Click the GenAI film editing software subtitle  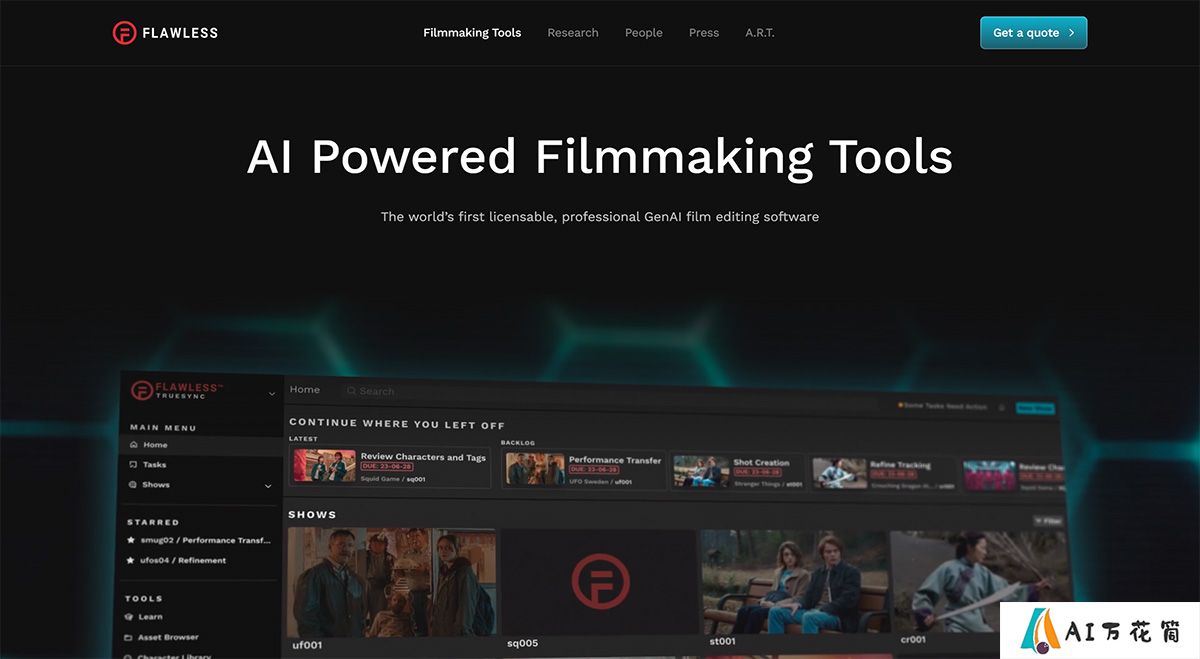[x=600, y=216]
